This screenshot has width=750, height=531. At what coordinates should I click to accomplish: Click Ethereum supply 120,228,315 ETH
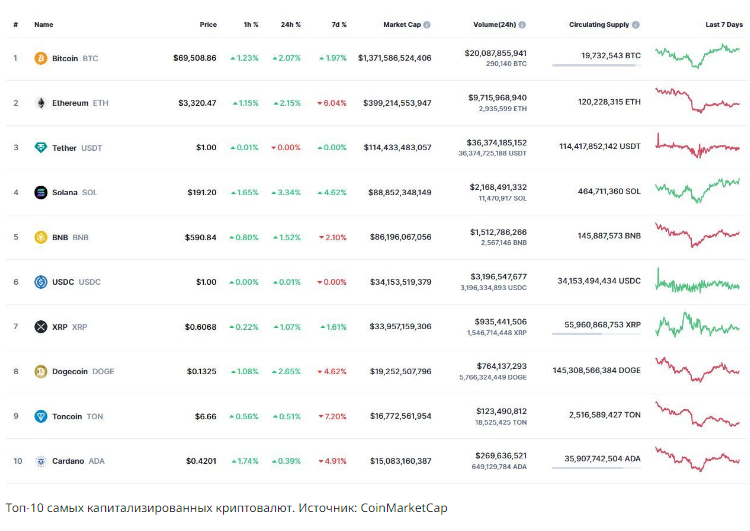coord(609,102)
